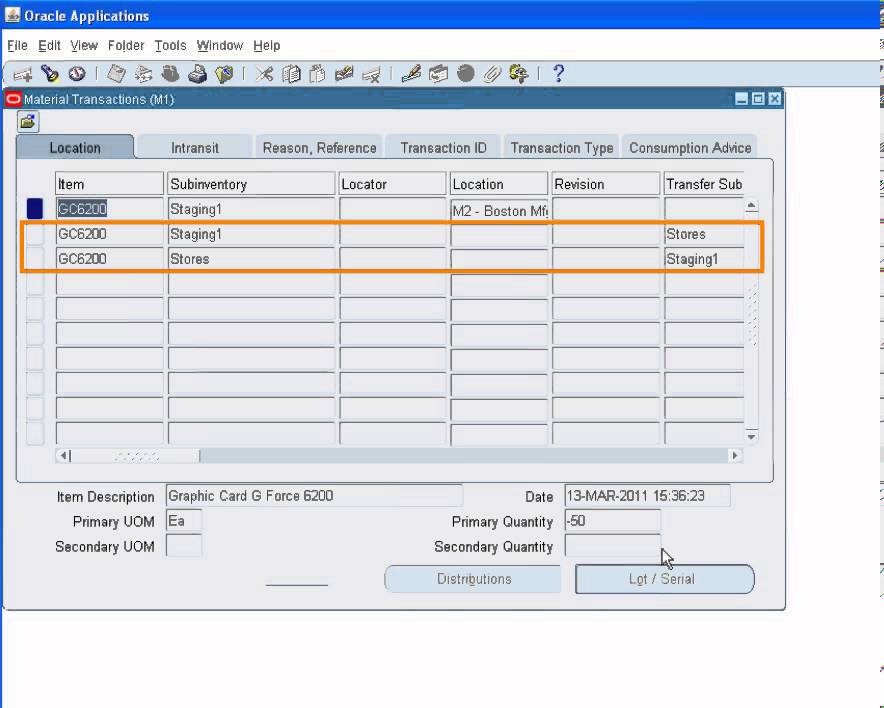Click the Primary Quantity field with -50
The image size is (884, 708).
pos(612,521)
